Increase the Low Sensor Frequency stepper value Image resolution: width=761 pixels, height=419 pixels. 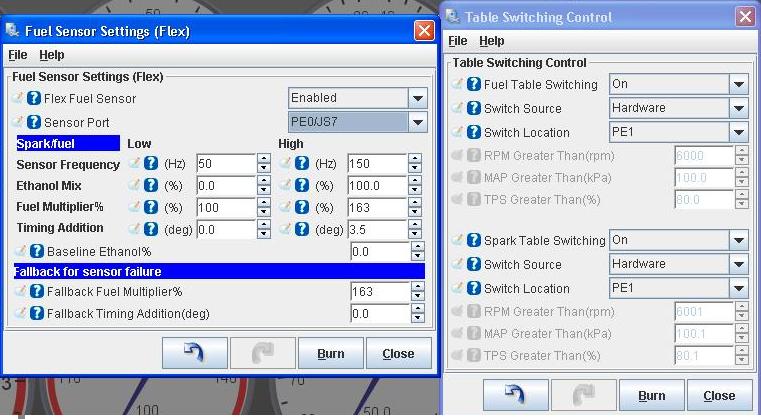click(264, 159)
